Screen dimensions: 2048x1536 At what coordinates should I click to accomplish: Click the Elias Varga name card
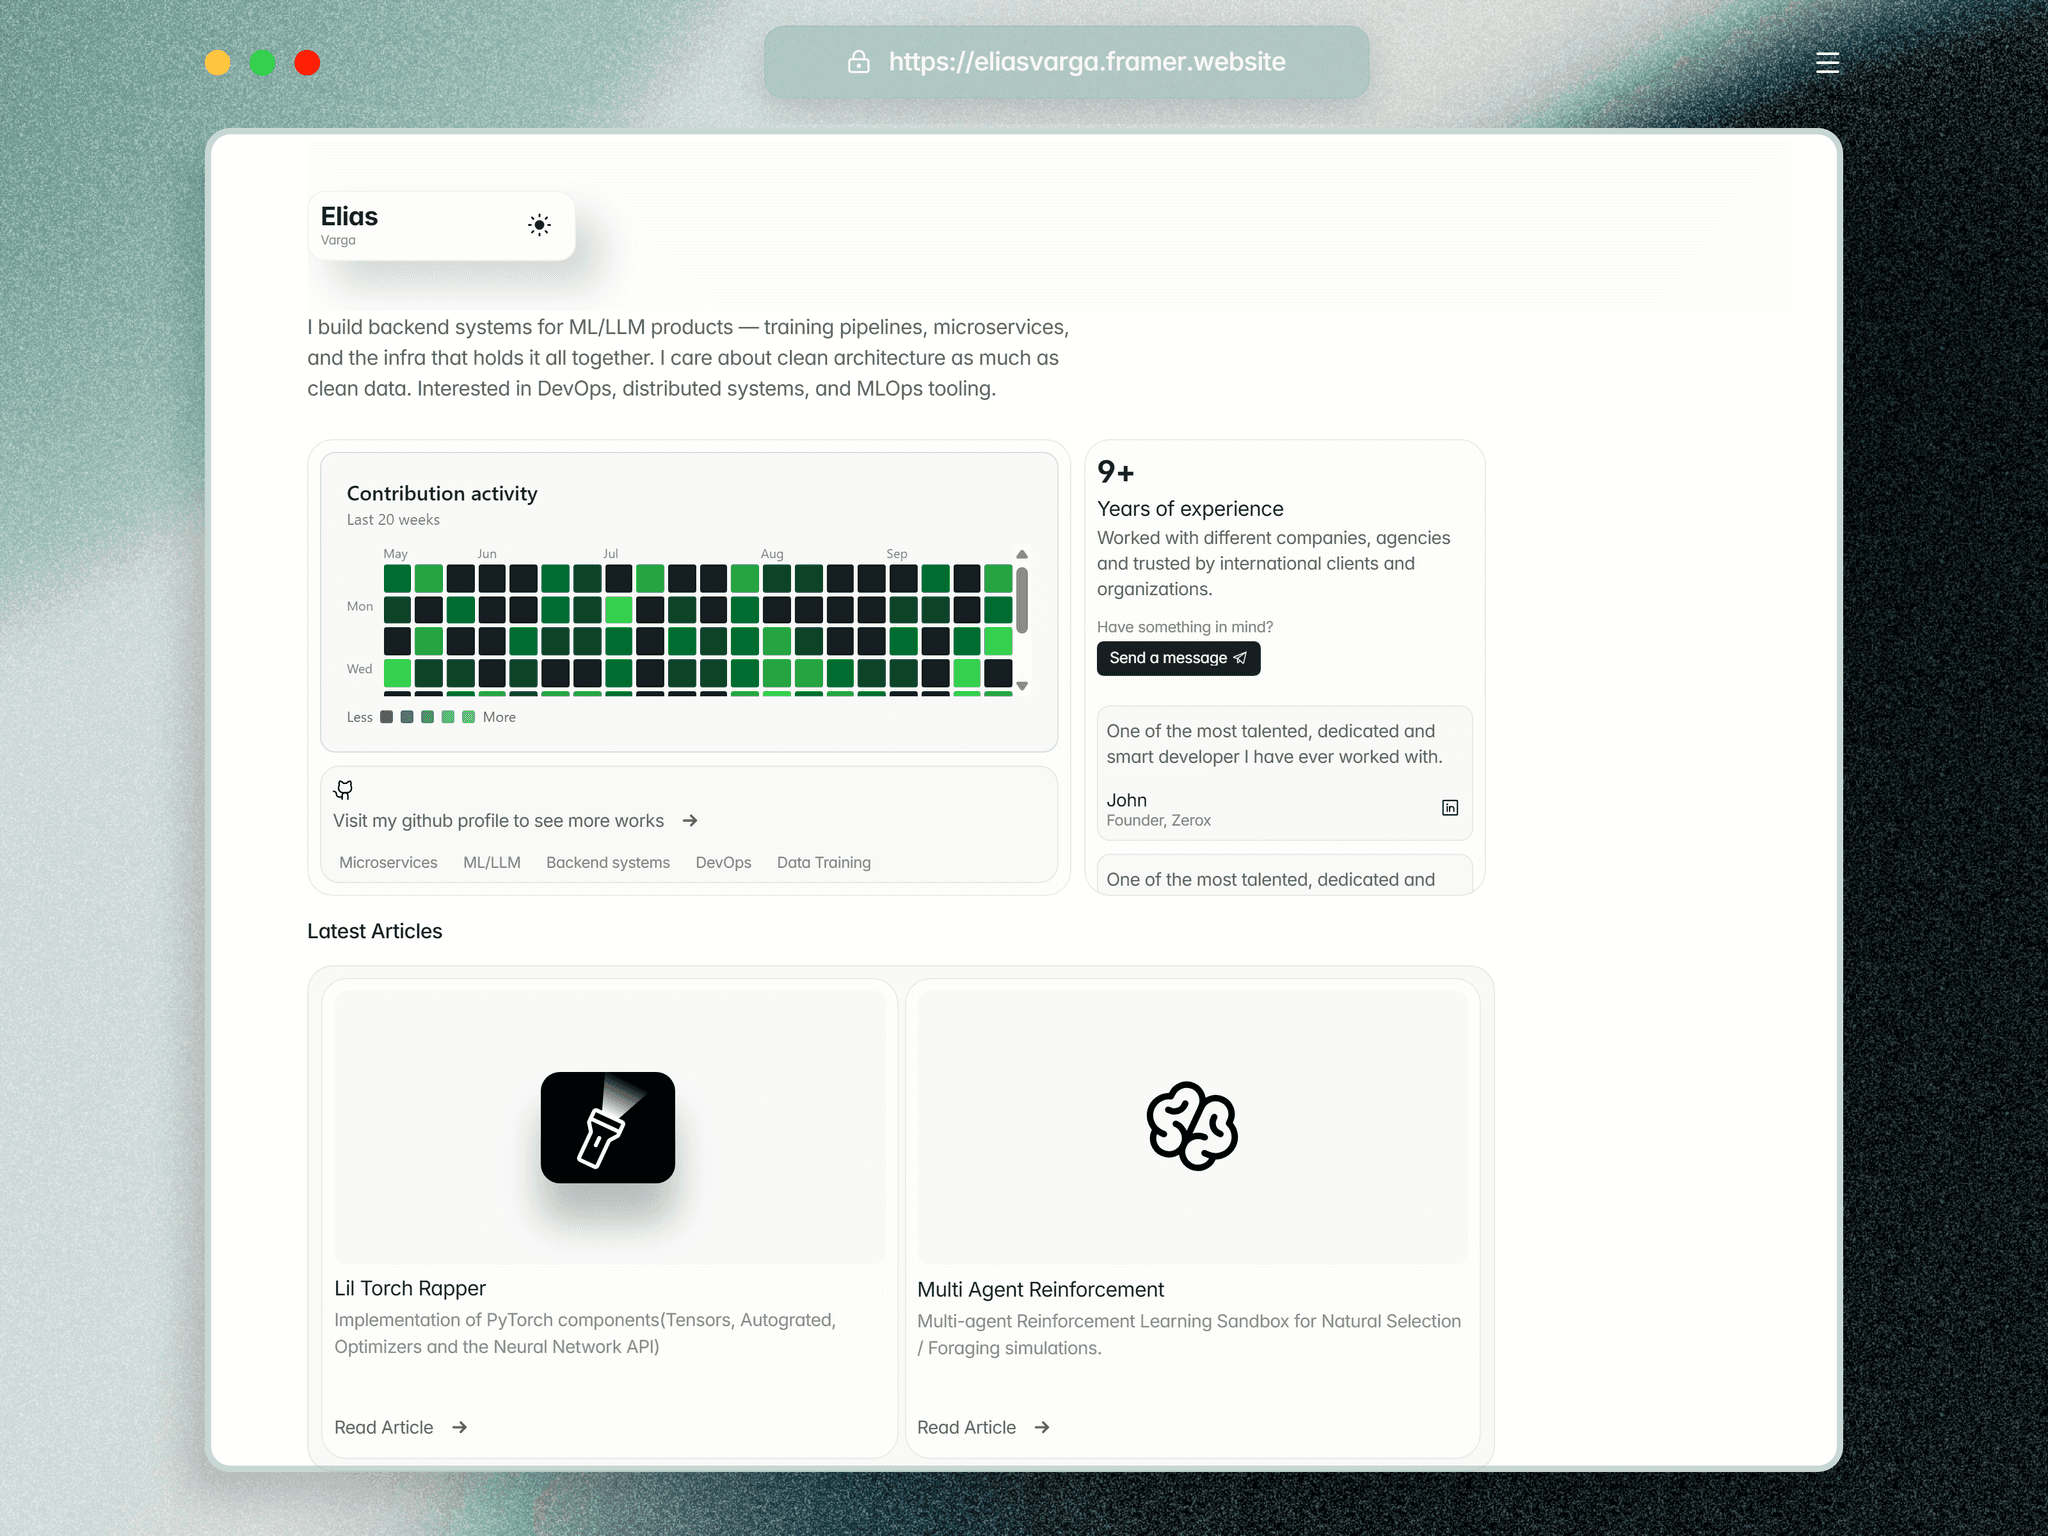click(x=441, y=226)
